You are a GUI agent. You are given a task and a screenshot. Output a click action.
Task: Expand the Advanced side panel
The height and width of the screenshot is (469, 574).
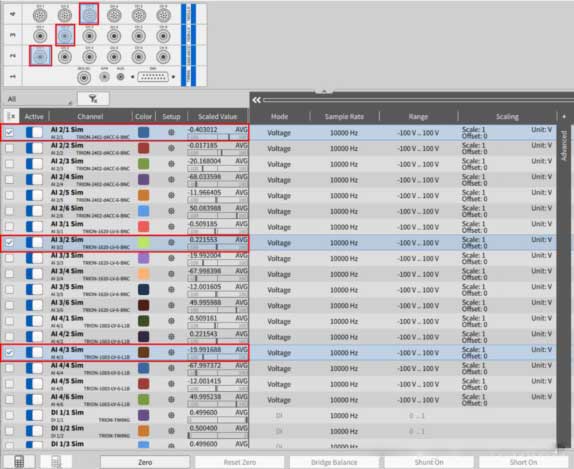(x=564, y=145)
